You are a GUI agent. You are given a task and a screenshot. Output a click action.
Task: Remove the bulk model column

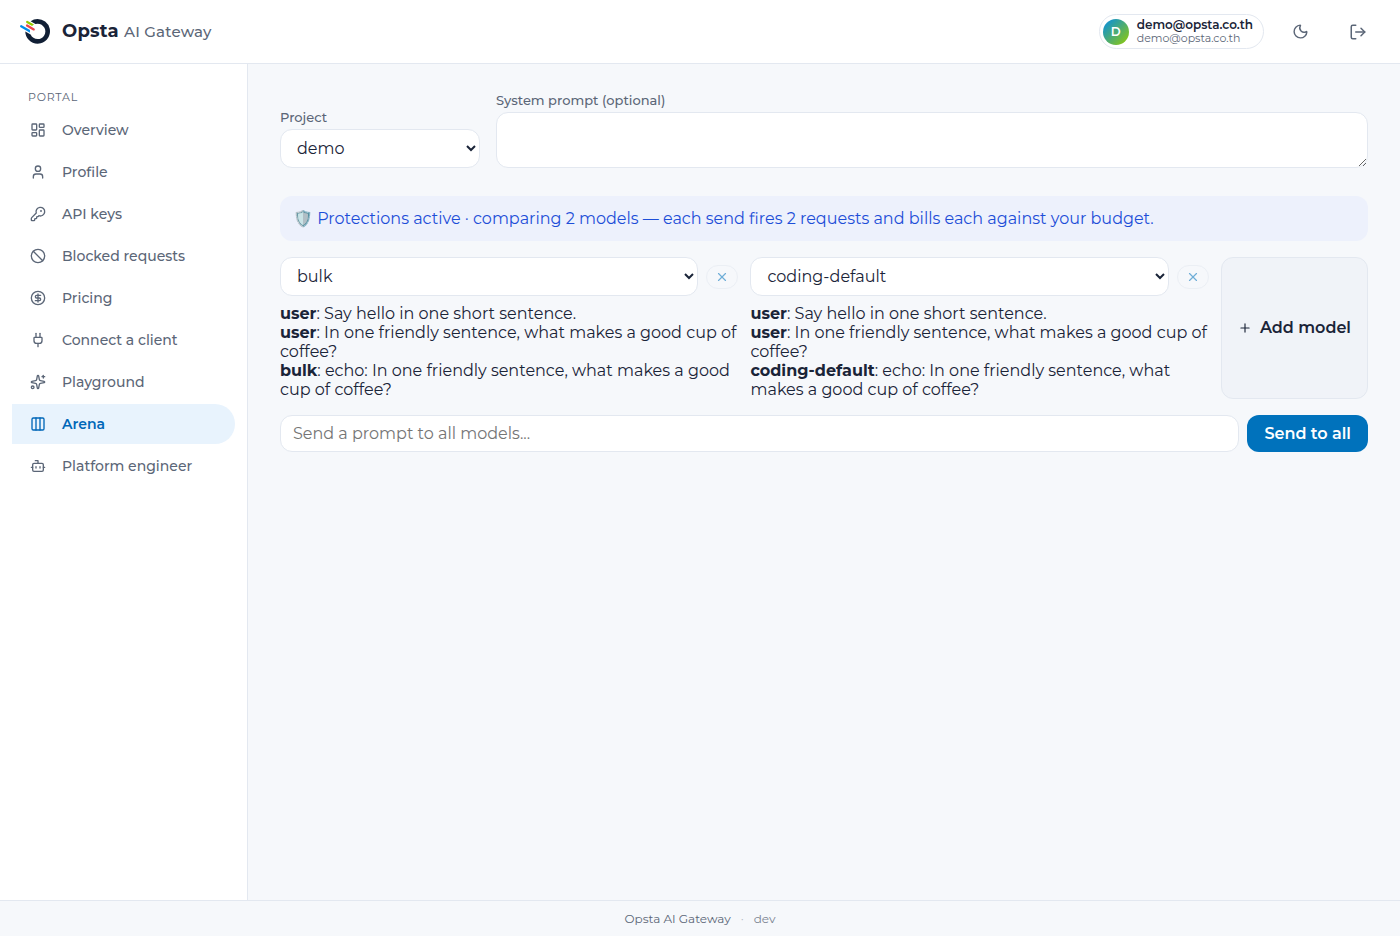(722, 277)
